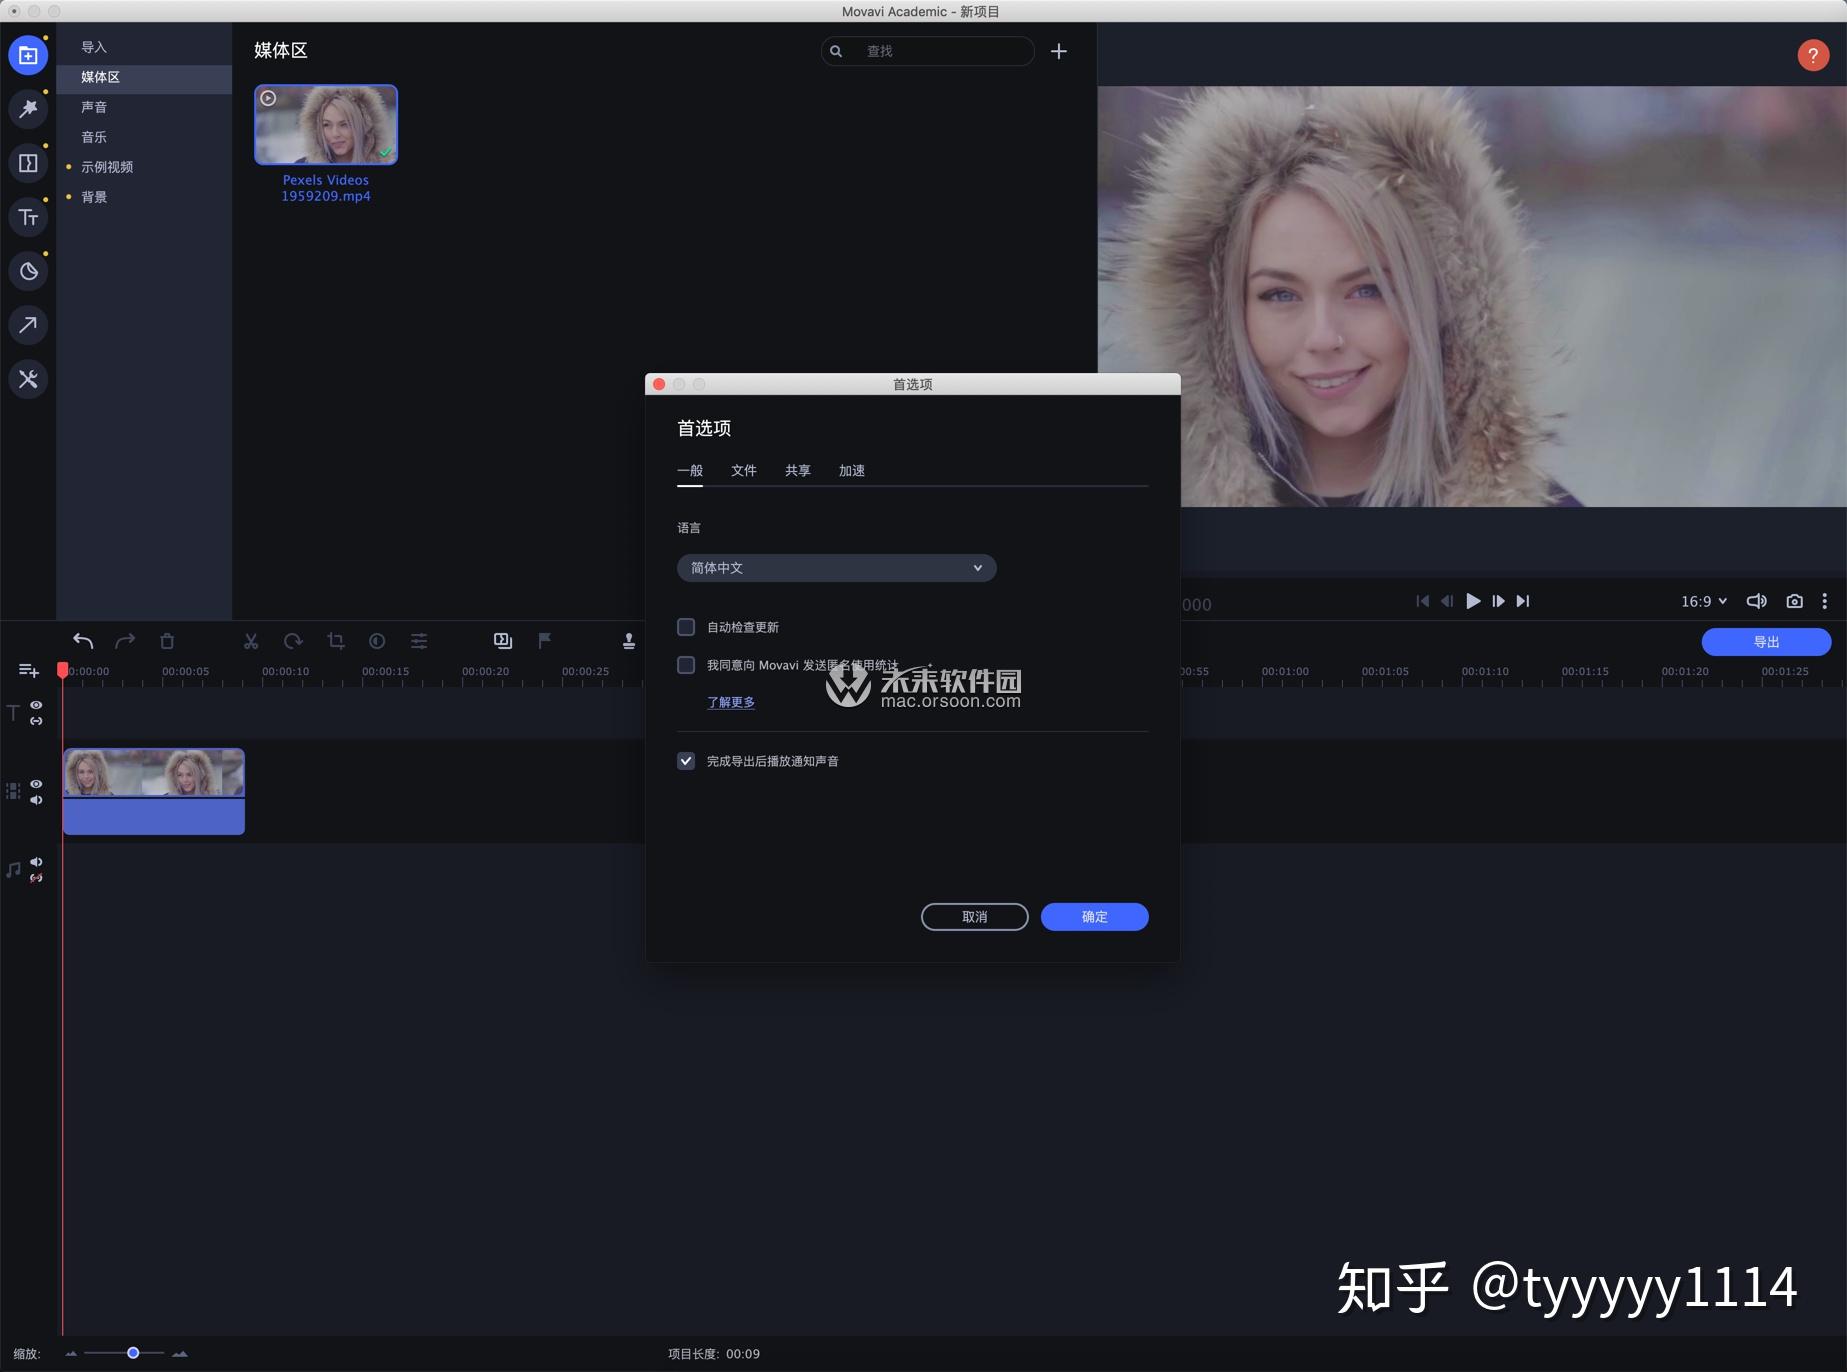Toggle video track visibility eye

36,784
